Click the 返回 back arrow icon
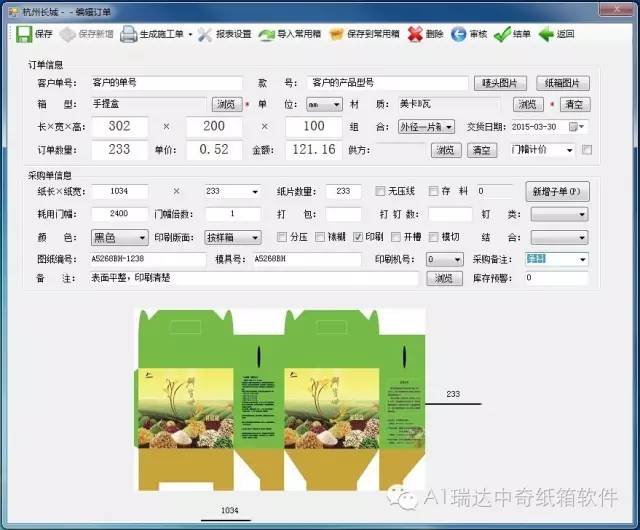Screen dimensions: 640x530 pos(546,34)
